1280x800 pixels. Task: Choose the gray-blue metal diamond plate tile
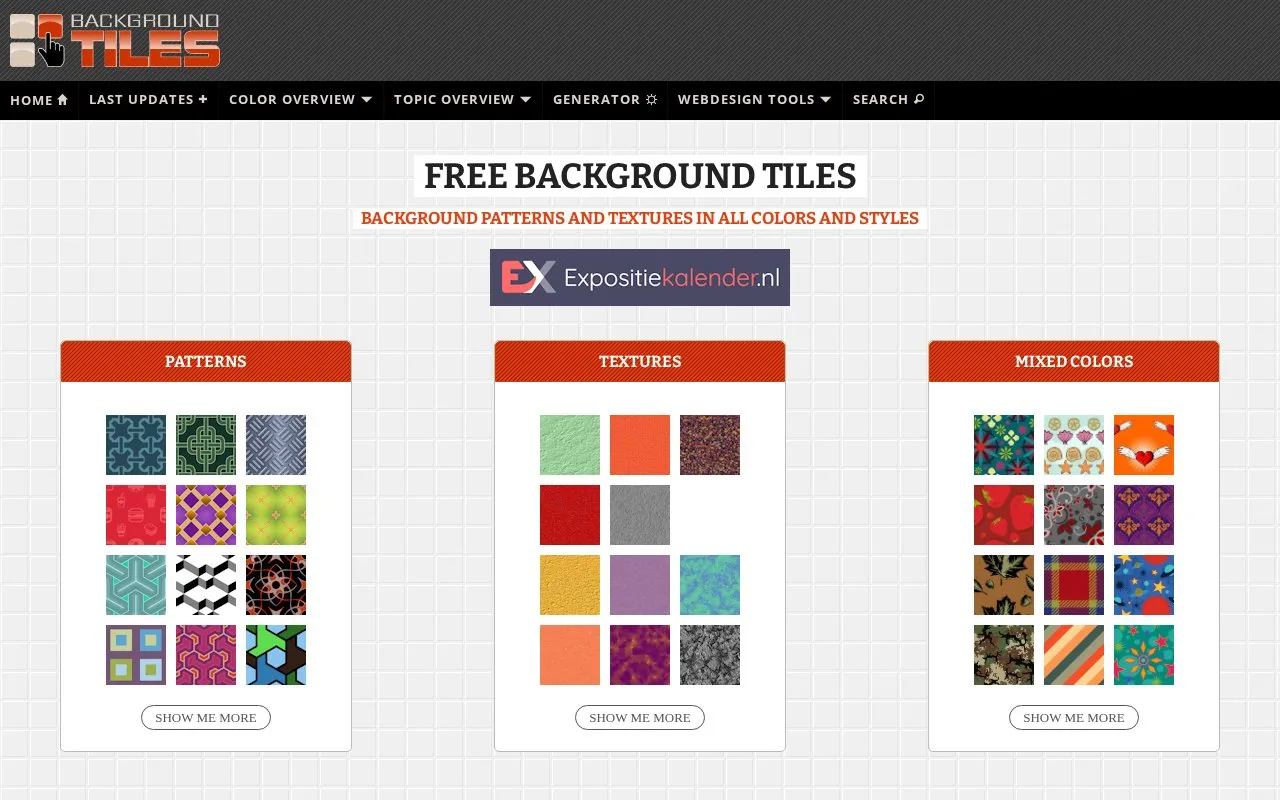[x=276, y=445]
